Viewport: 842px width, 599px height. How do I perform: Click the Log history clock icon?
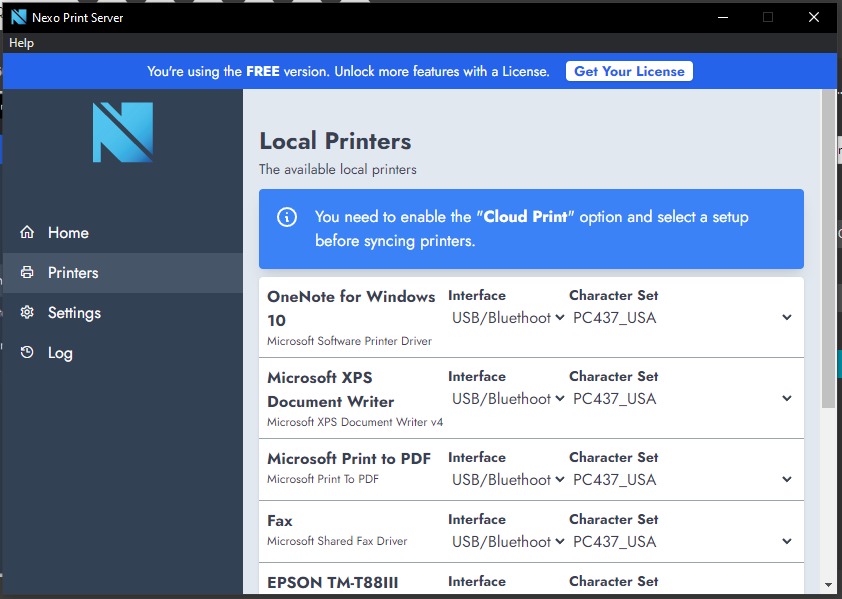coord(27,352)
